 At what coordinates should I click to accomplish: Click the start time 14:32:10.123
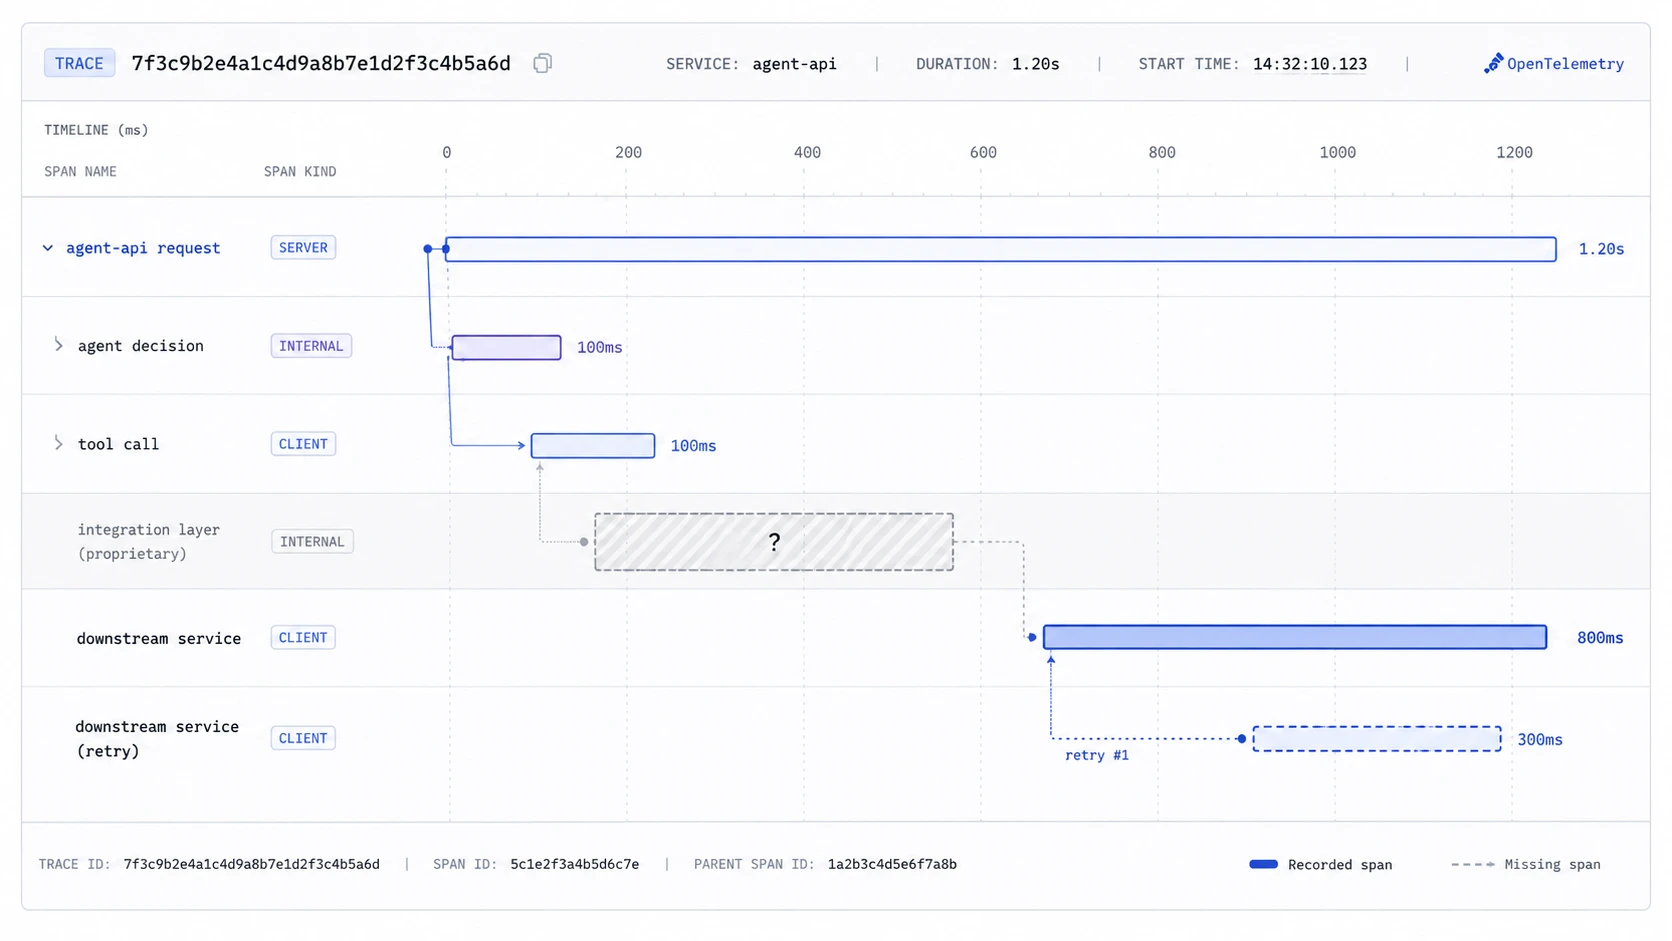pyautogui.click(x=1310, y=64)
